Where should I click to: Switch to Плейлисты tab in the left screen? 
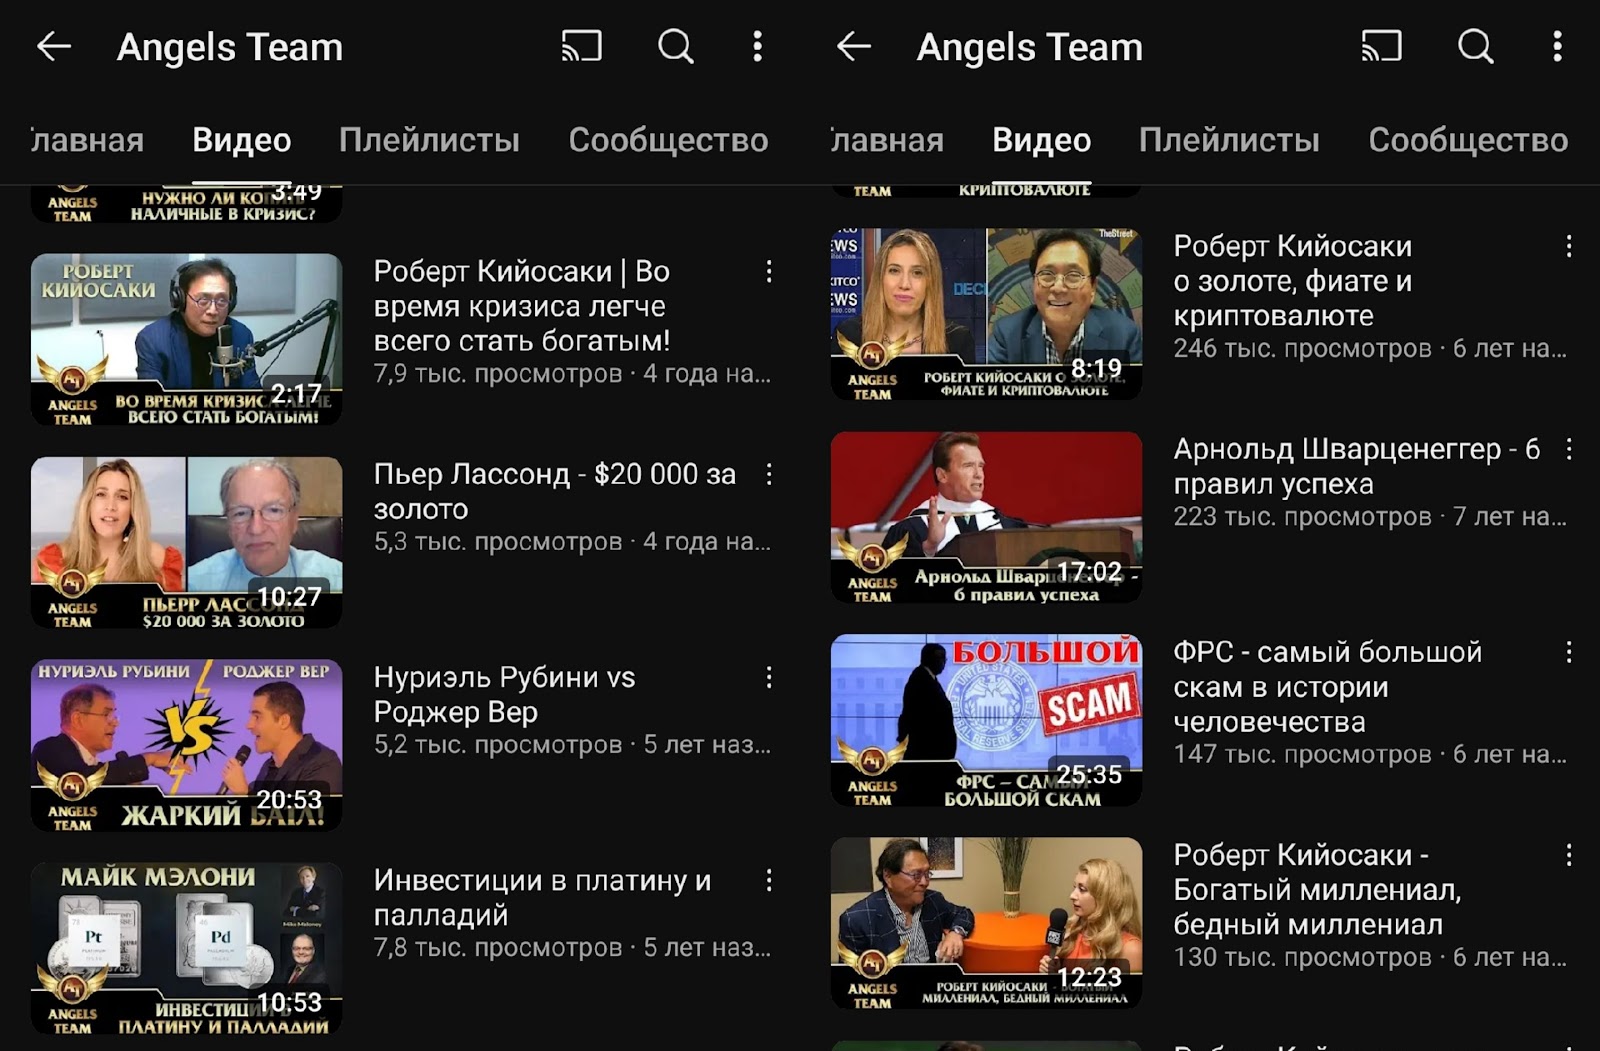pos(429,140)
